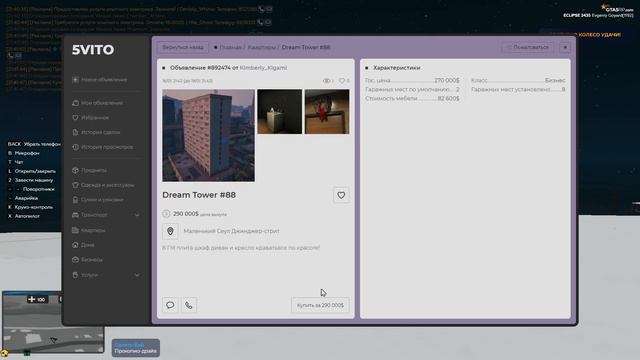Click the 'Пожаловаться' report button

click(527, 47)
